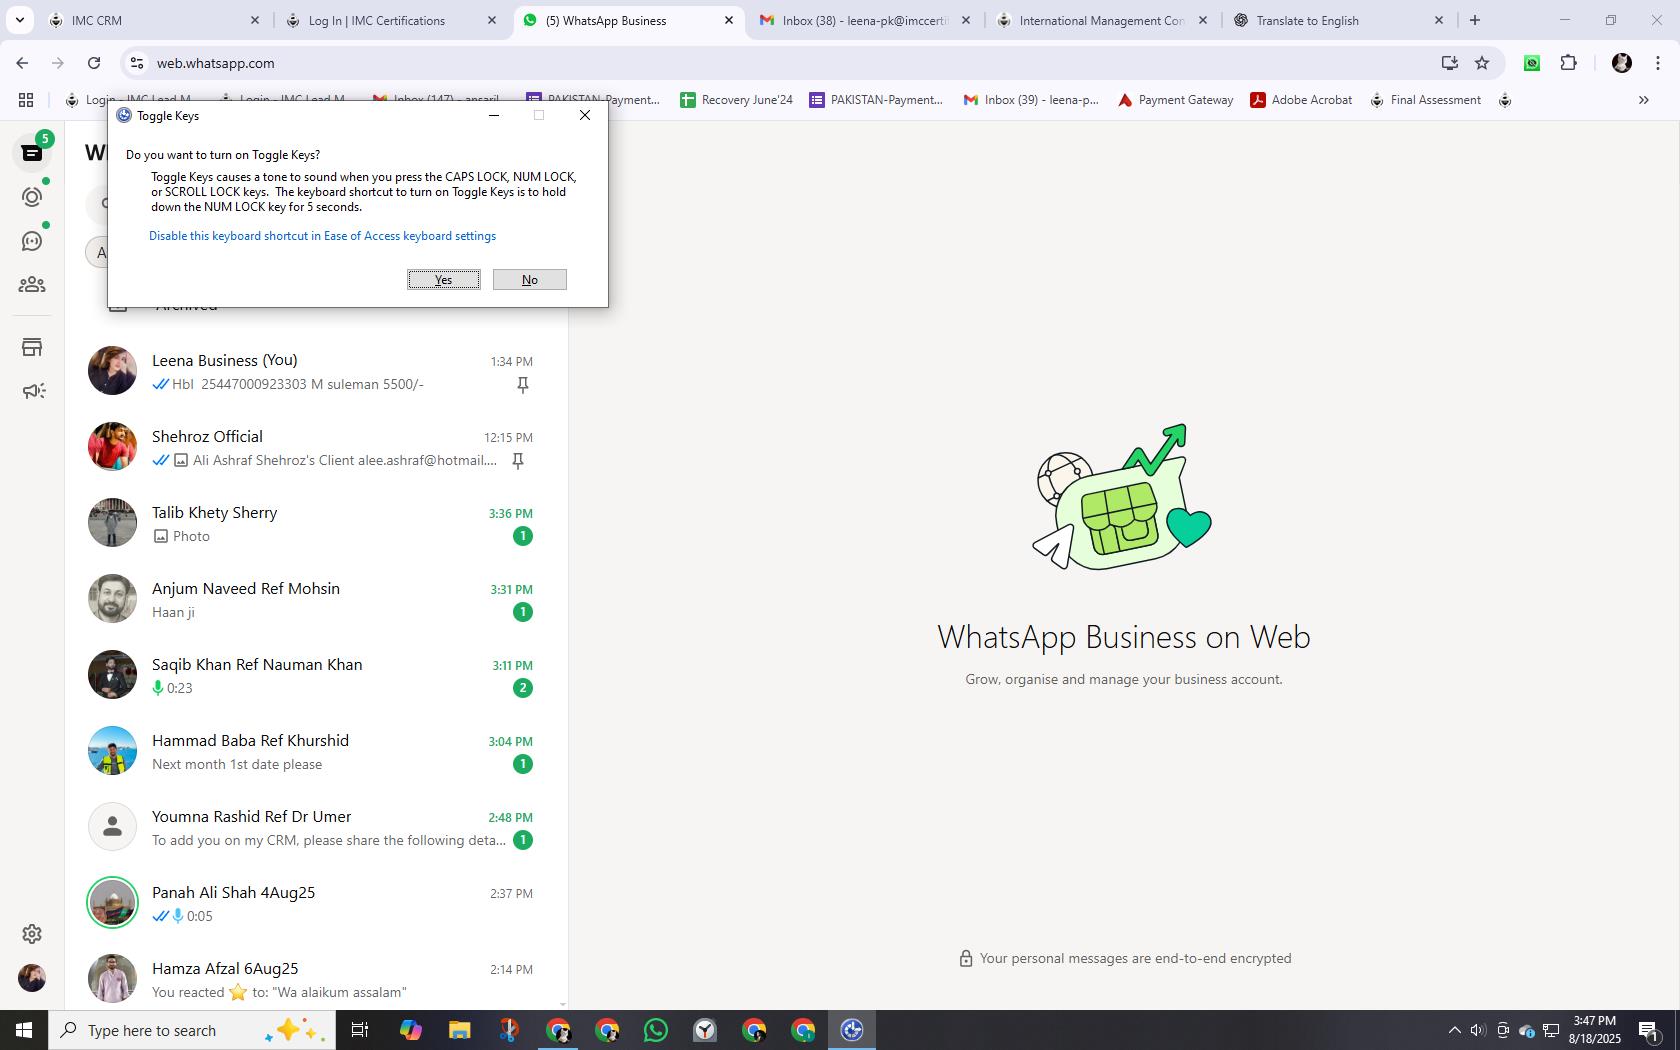This screenshot has width=1680, height=1050.
Task: Show hidden system tray icons
Action: (x=1454, y=1030)
